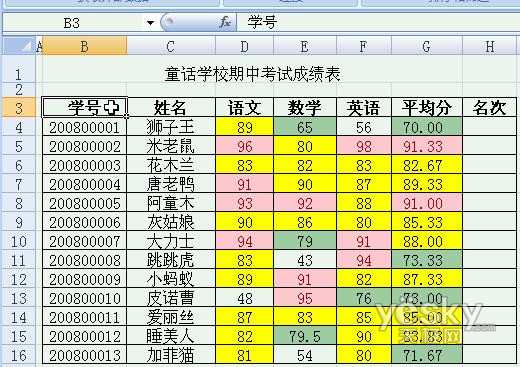
Task: Click the name cell 狮子王
Action: (x=171, y=127)
